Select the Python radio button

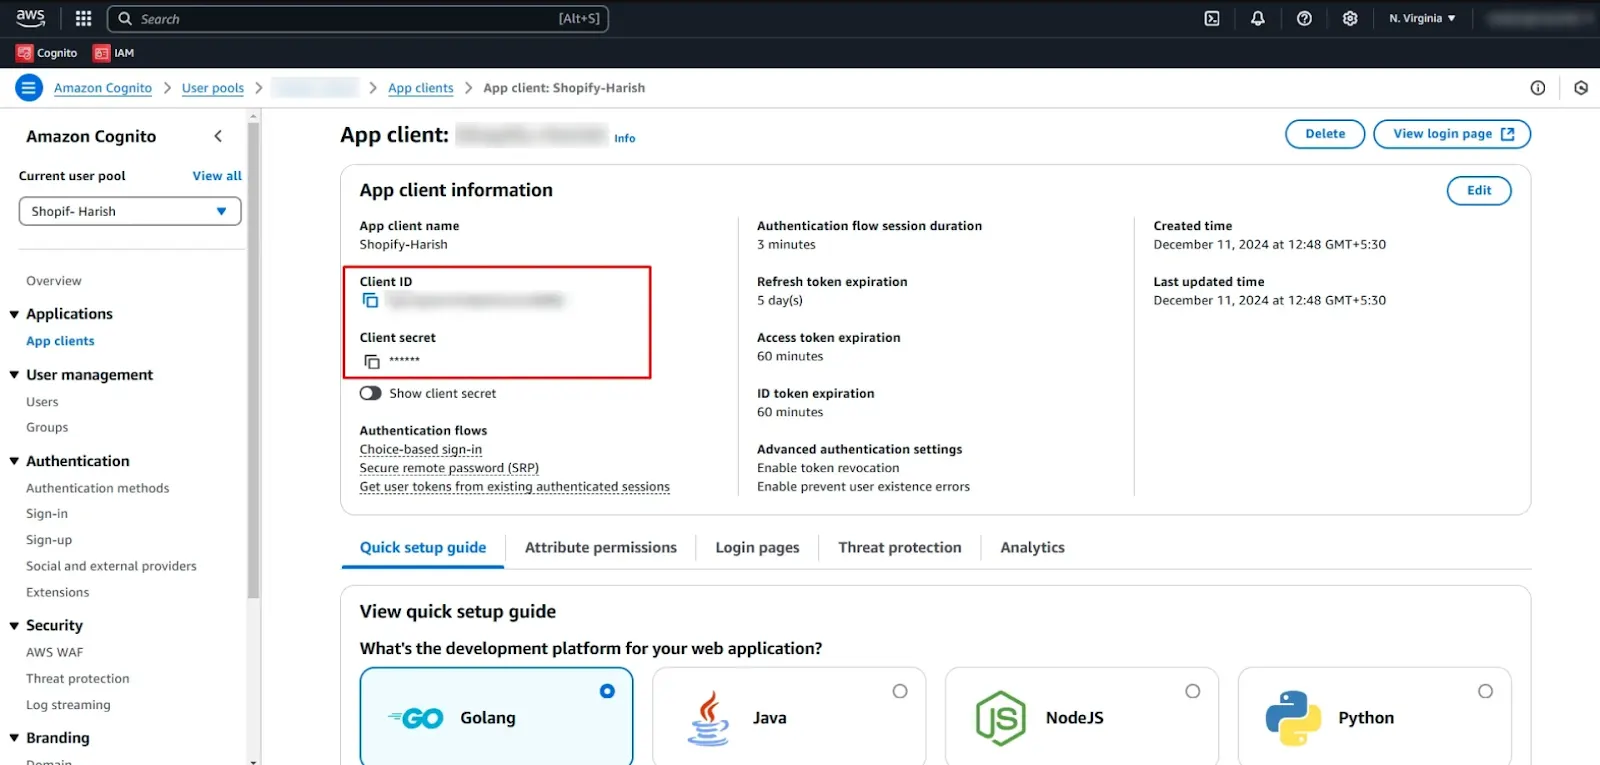pyautogui.click(x=1486, y=691)
